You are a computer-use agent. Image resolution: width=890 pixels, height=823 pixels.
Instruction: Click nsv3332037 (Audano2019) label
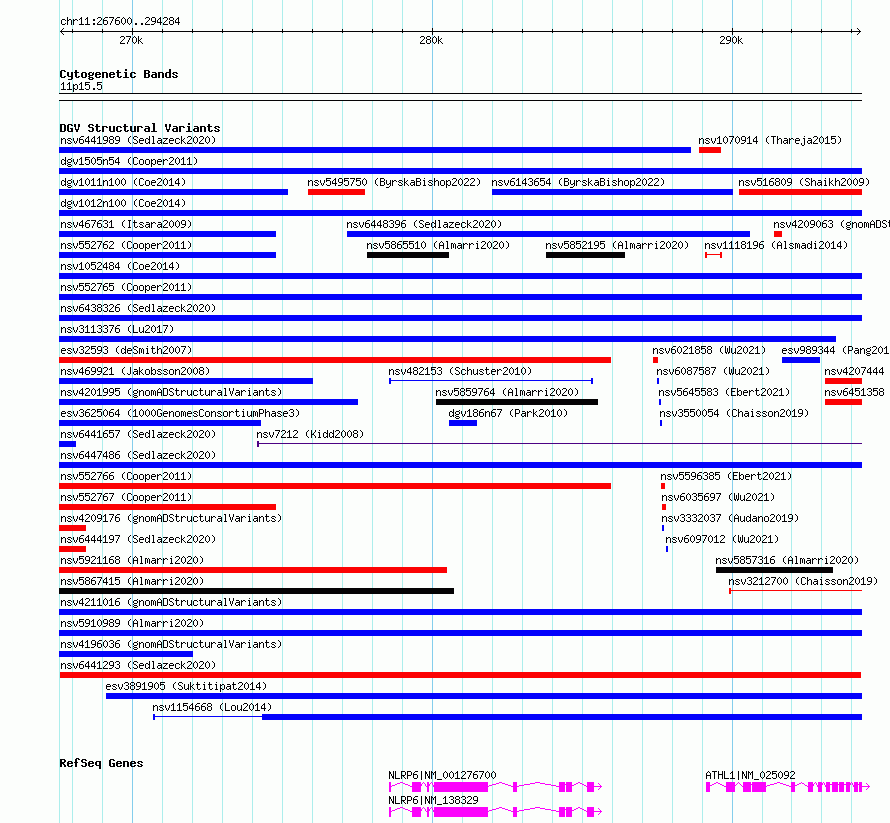pyautogui.click(x=730, y=518)
